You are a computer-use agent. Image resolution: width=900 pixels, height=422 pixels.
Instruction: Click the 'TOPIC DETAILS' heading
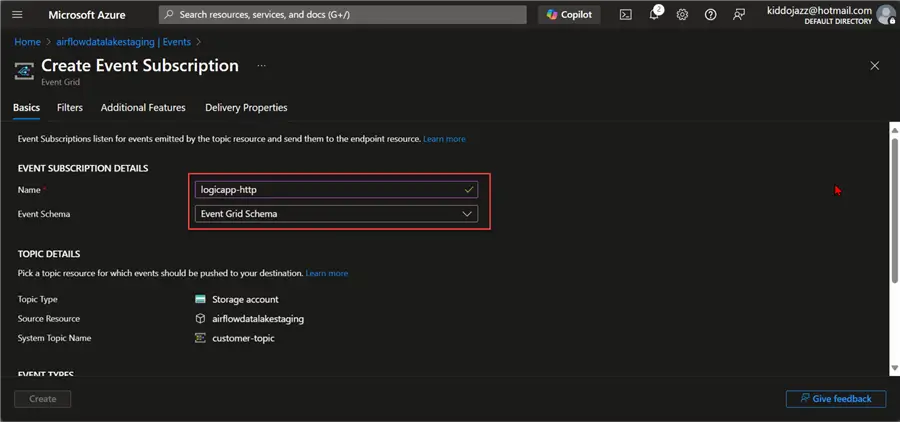coord(49,254)
